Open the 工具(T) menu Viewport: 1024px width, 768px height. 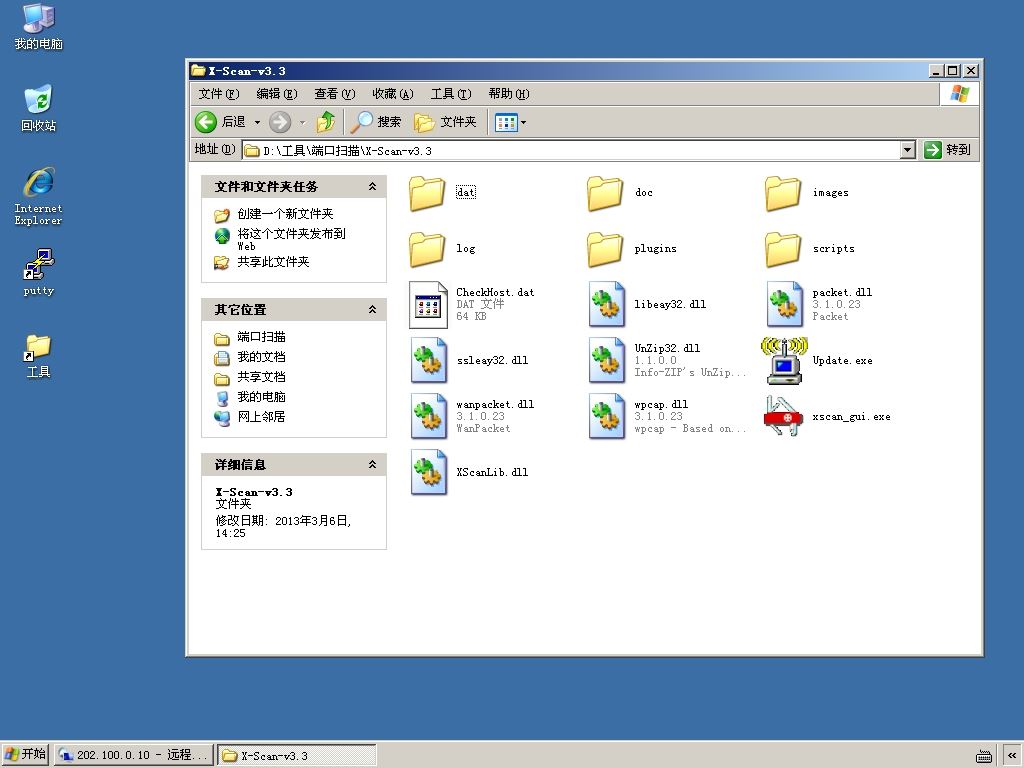[451, 94]
